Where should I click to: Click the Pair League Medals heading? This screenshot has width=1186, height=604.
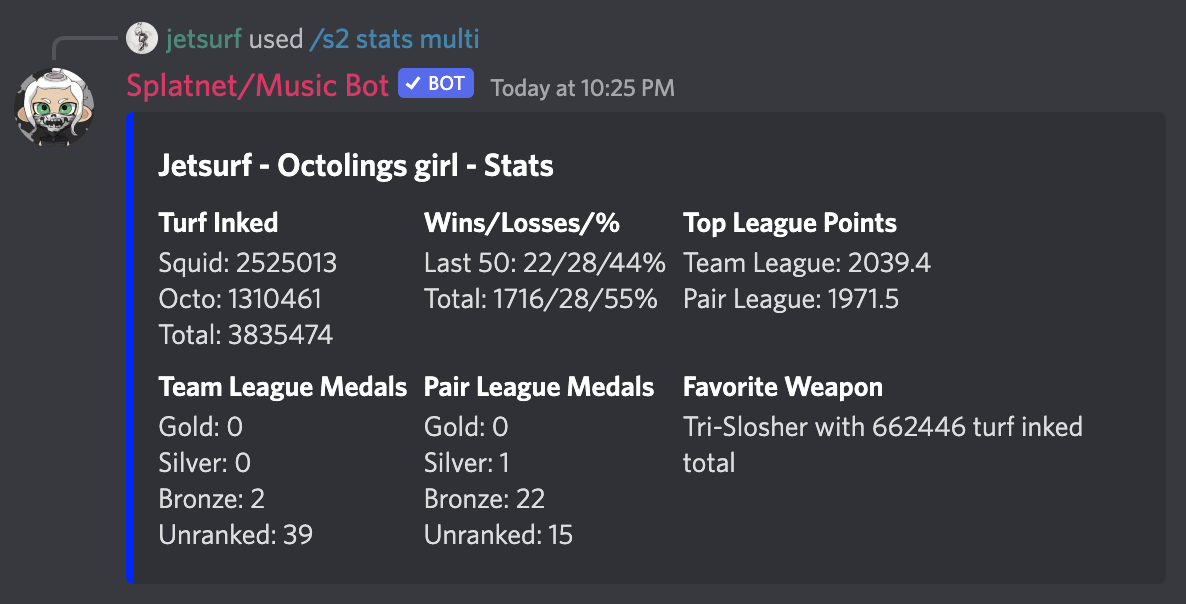click(x=539, y=387)
